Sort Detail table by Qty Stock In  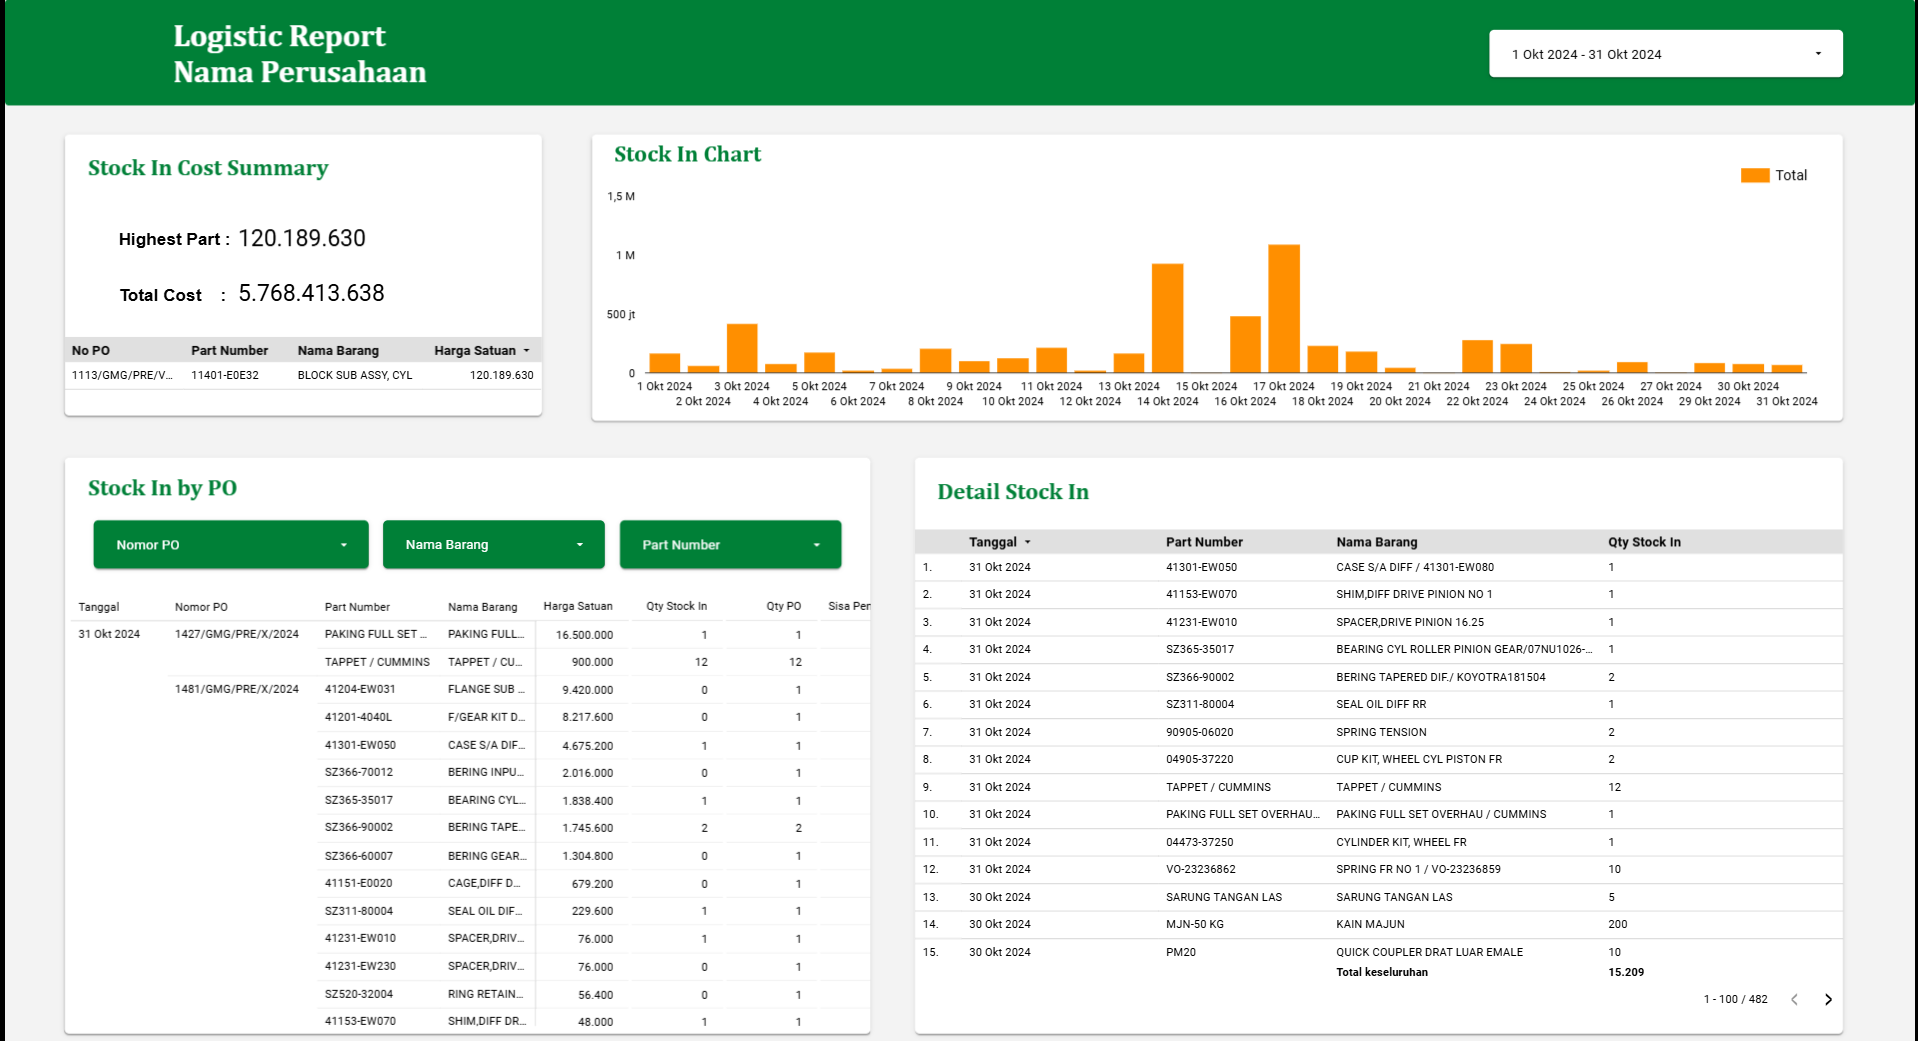pos(1644,542)
